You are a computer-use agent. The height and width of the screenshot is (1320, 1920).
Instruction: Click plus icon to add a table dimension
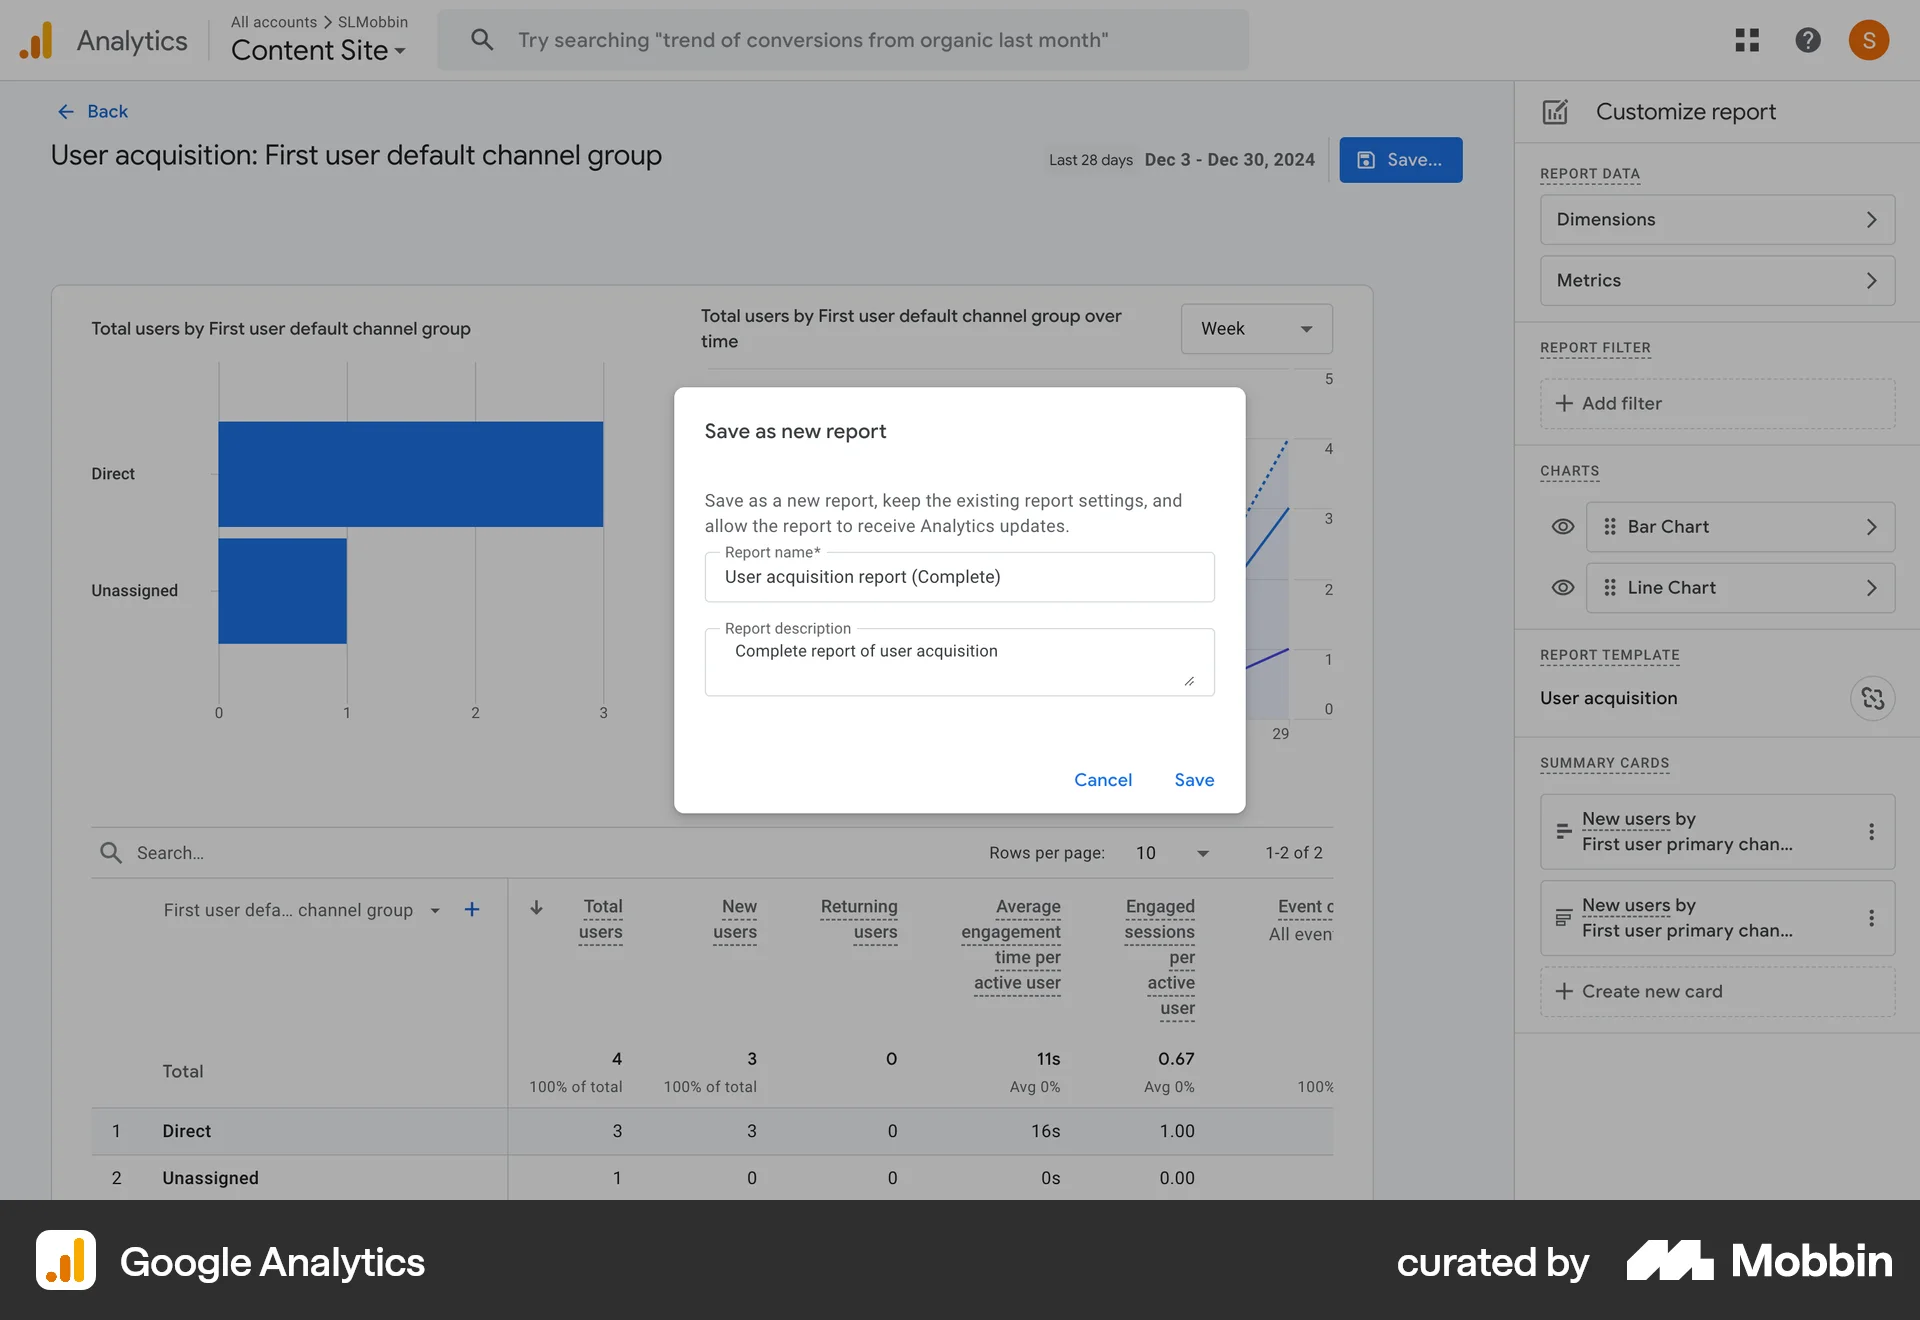pos(472,910)
